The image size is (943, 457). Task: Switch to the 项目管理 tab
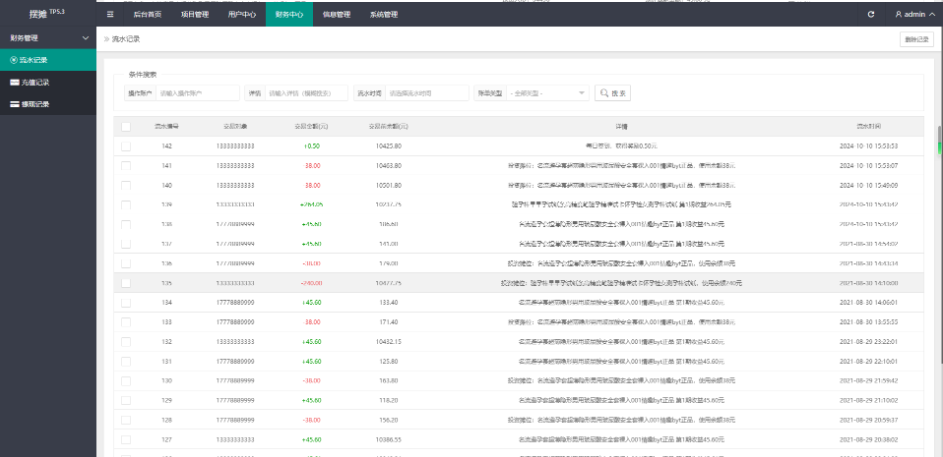194,14
